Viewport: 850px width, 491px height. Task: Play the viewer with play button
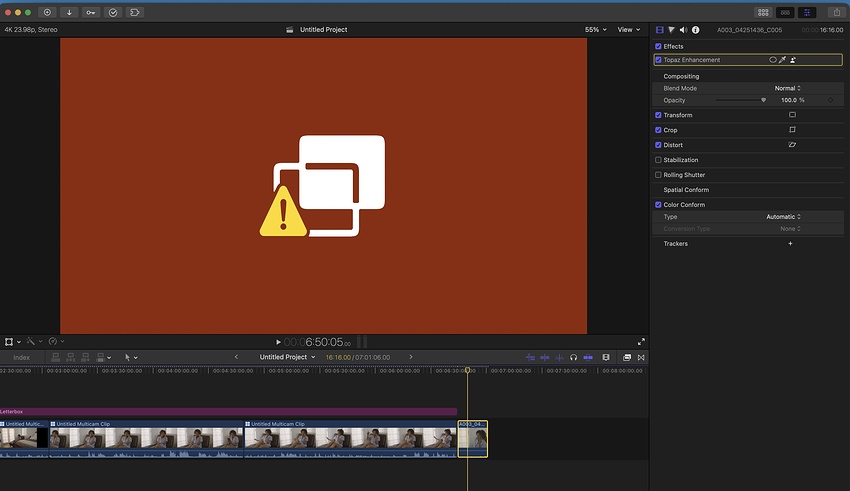(x=278, y=342)
